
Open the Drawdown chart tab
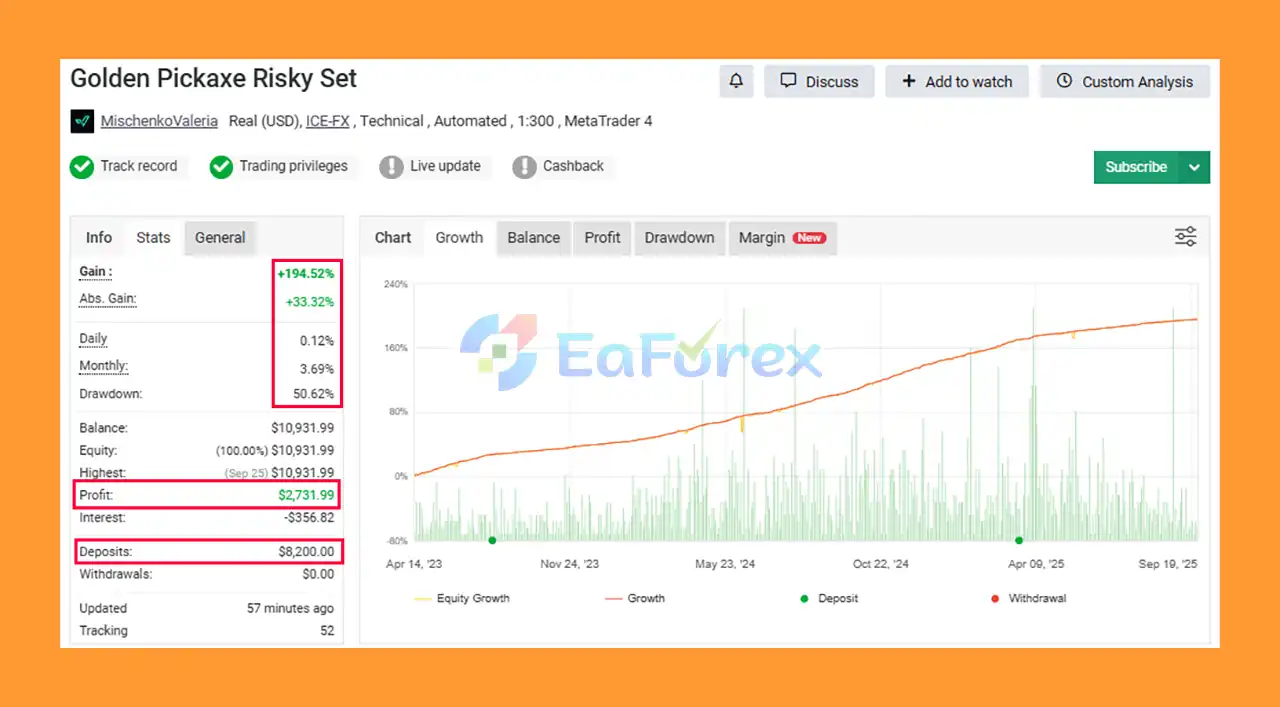(679, 238)
